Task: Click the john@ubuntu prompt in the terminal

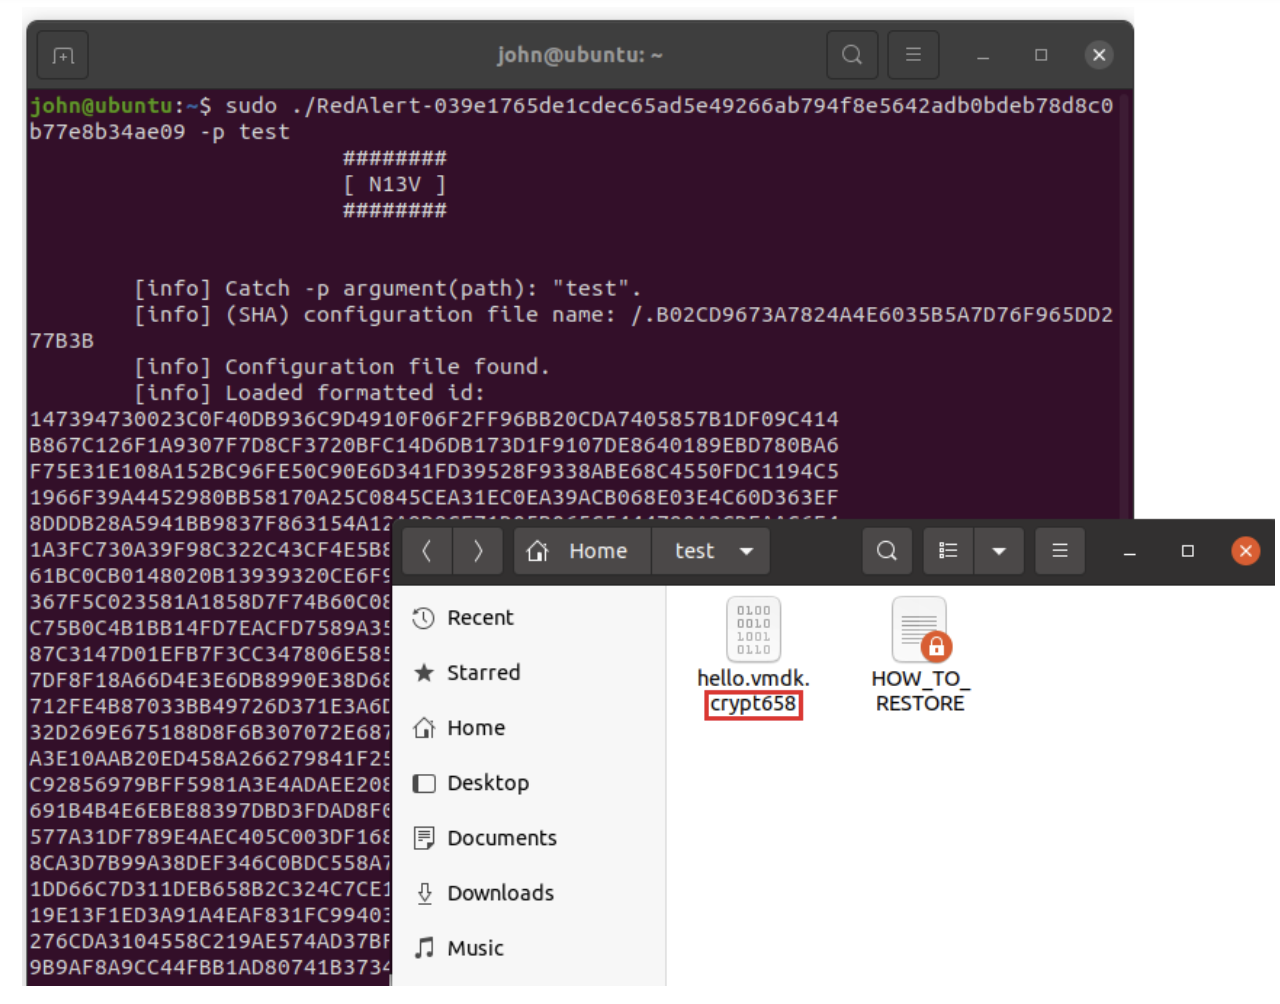Action: [120, 106]
